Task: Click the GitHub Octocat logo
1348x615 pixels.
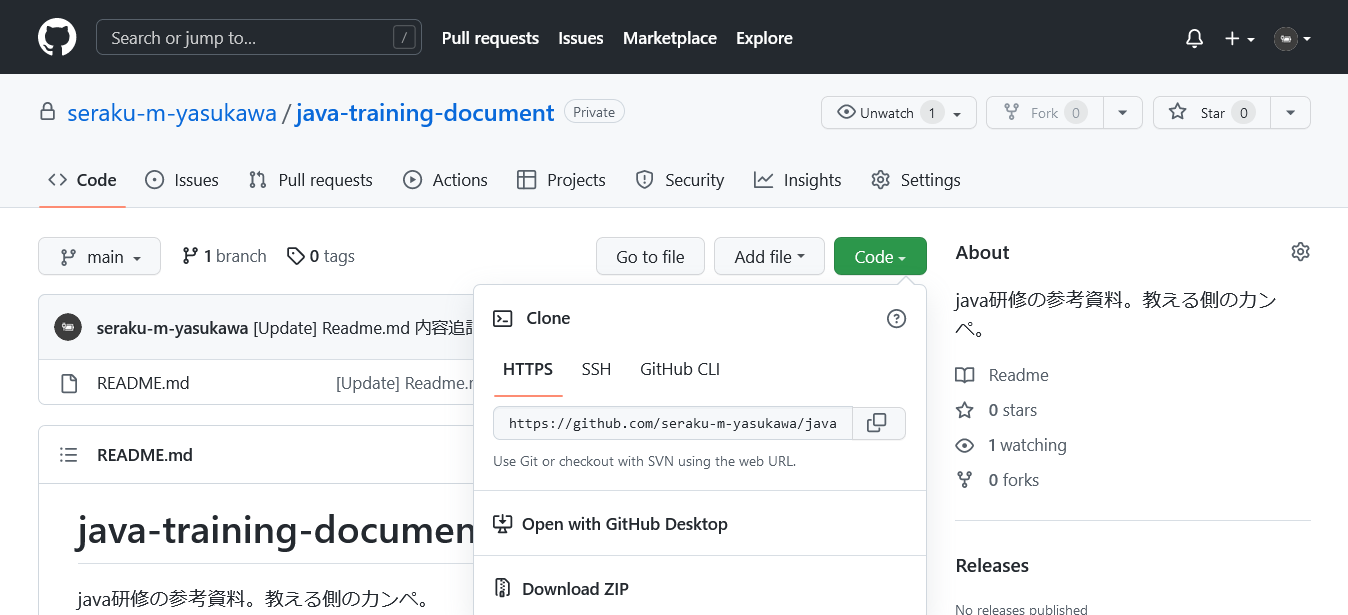Action: (57, 38)
